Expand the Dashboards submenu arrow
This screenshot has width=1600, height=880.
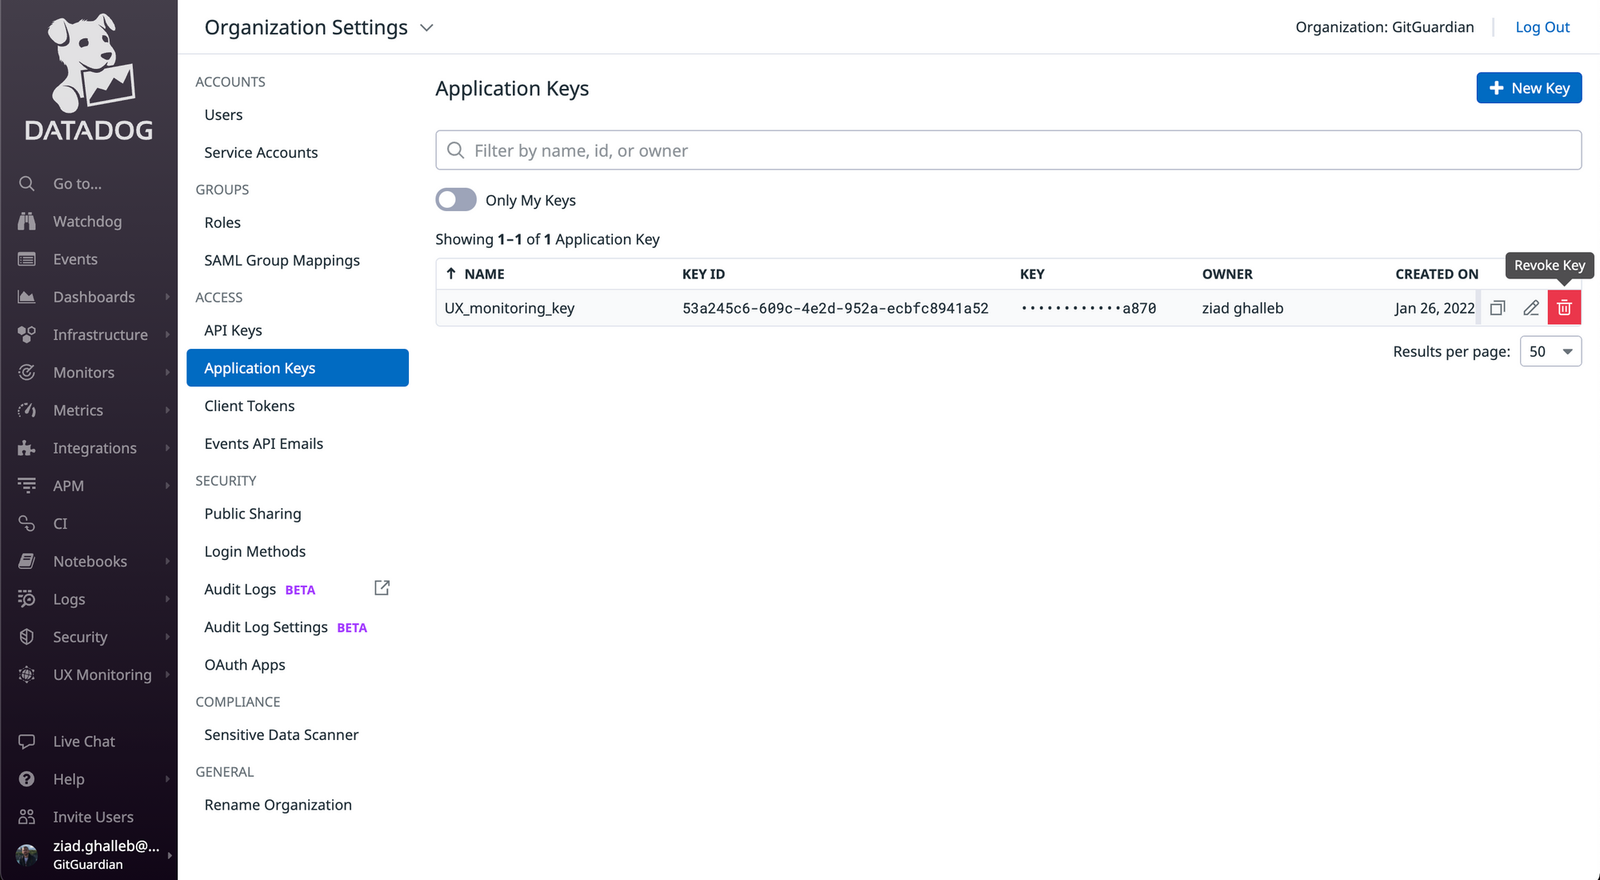click(x=167, y=297)
